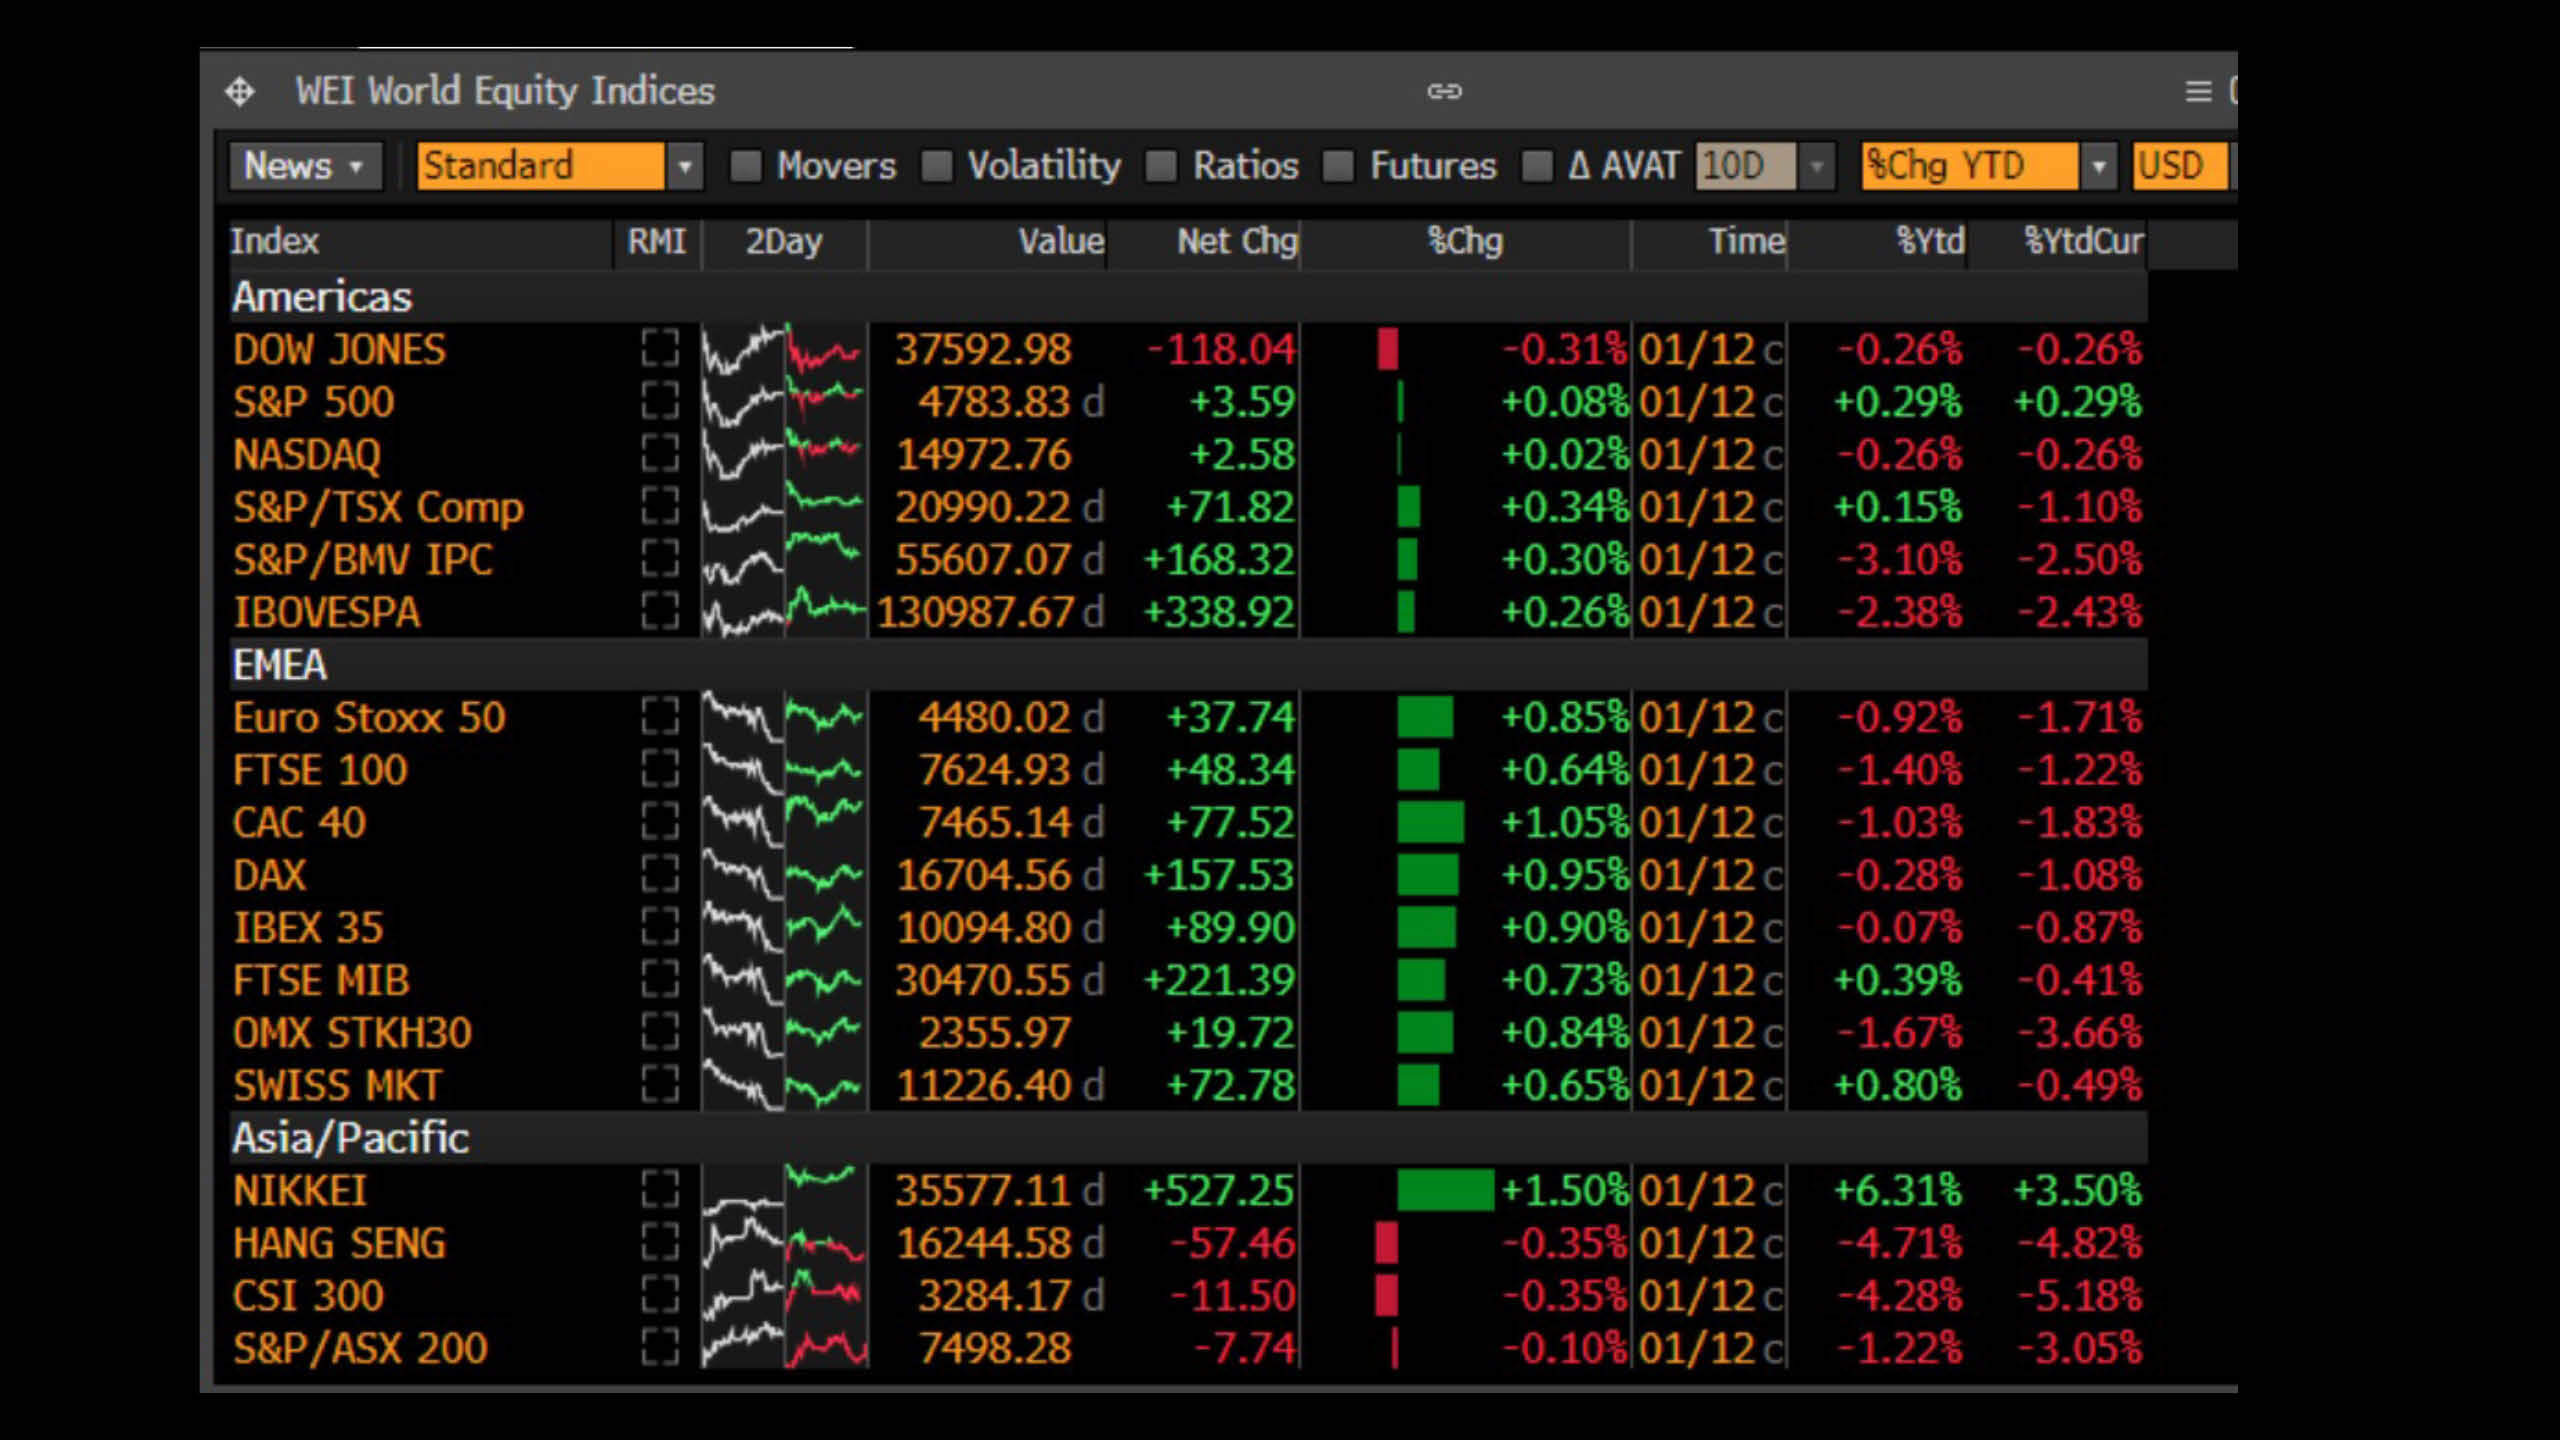This screenshot has width=2560, height=1440.
Task: Click RMI box icon for IBOVESPA
Action: [x=660, y=611]
